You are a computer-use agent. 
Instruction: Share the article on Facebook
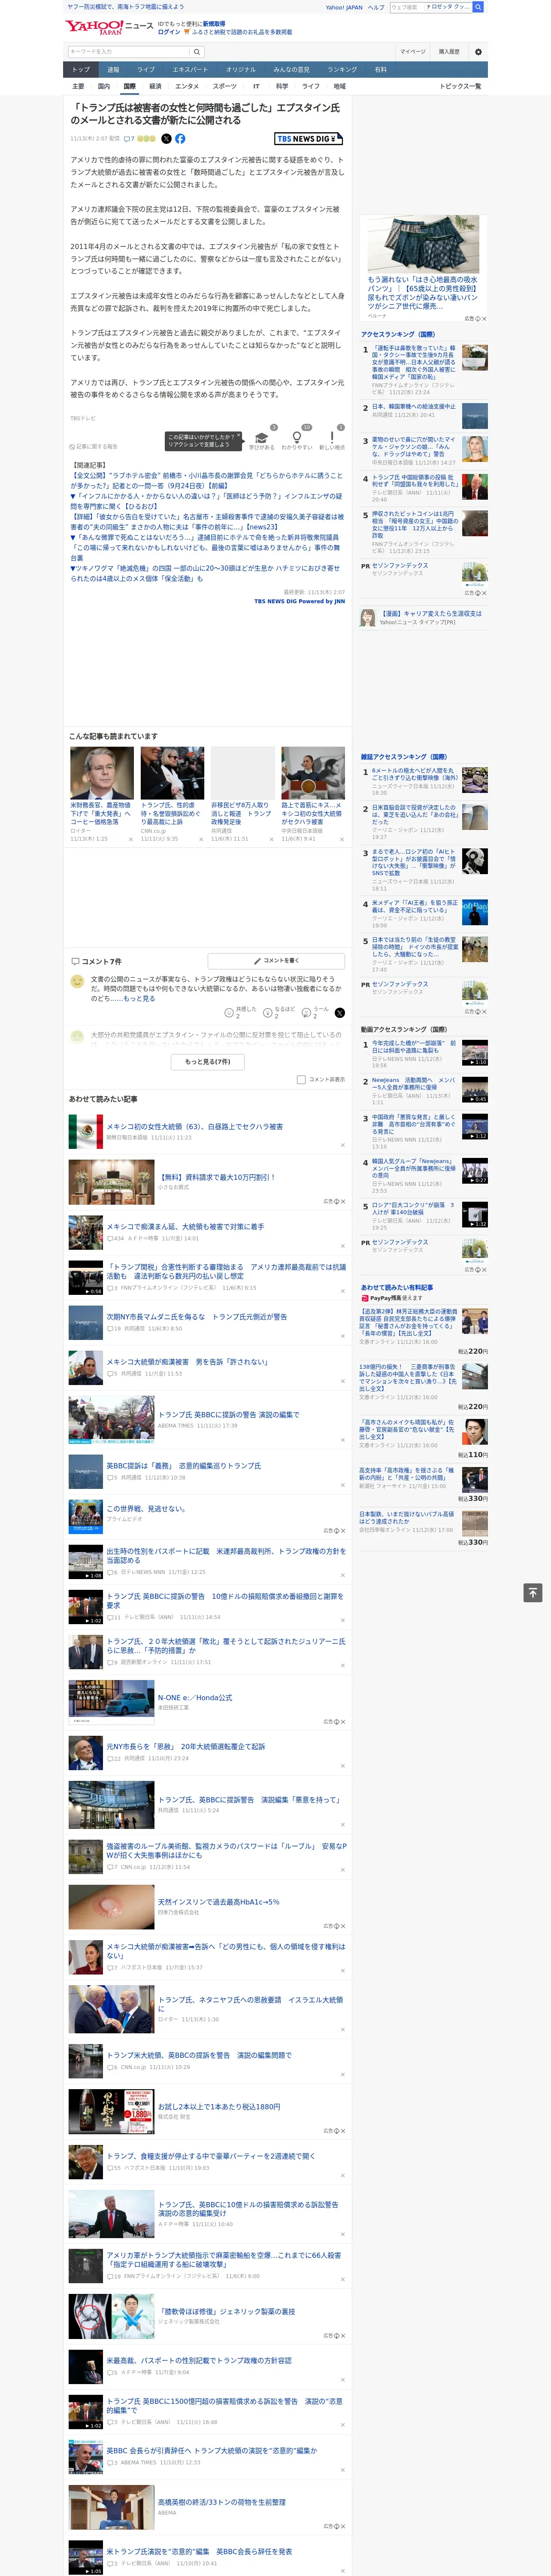tap(180, 139)
